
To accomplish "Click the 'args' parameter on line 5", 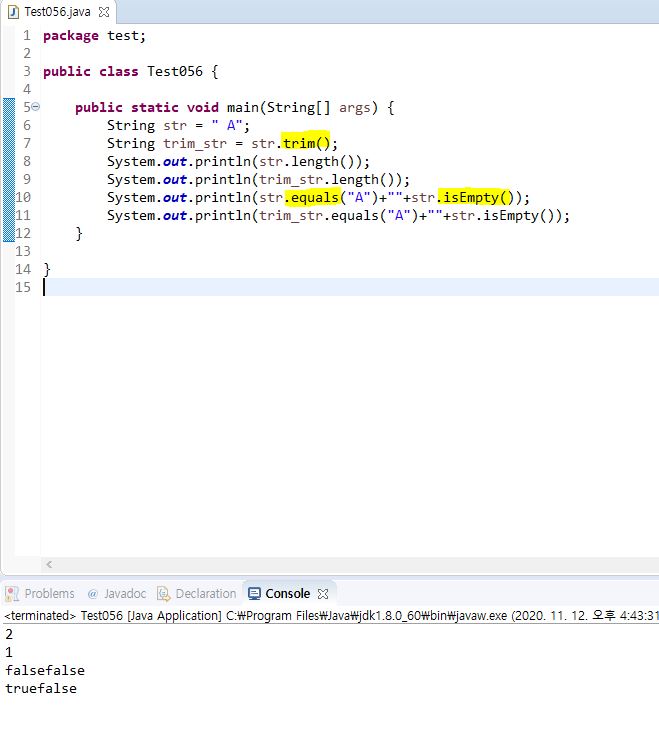I will pos(355,107).
